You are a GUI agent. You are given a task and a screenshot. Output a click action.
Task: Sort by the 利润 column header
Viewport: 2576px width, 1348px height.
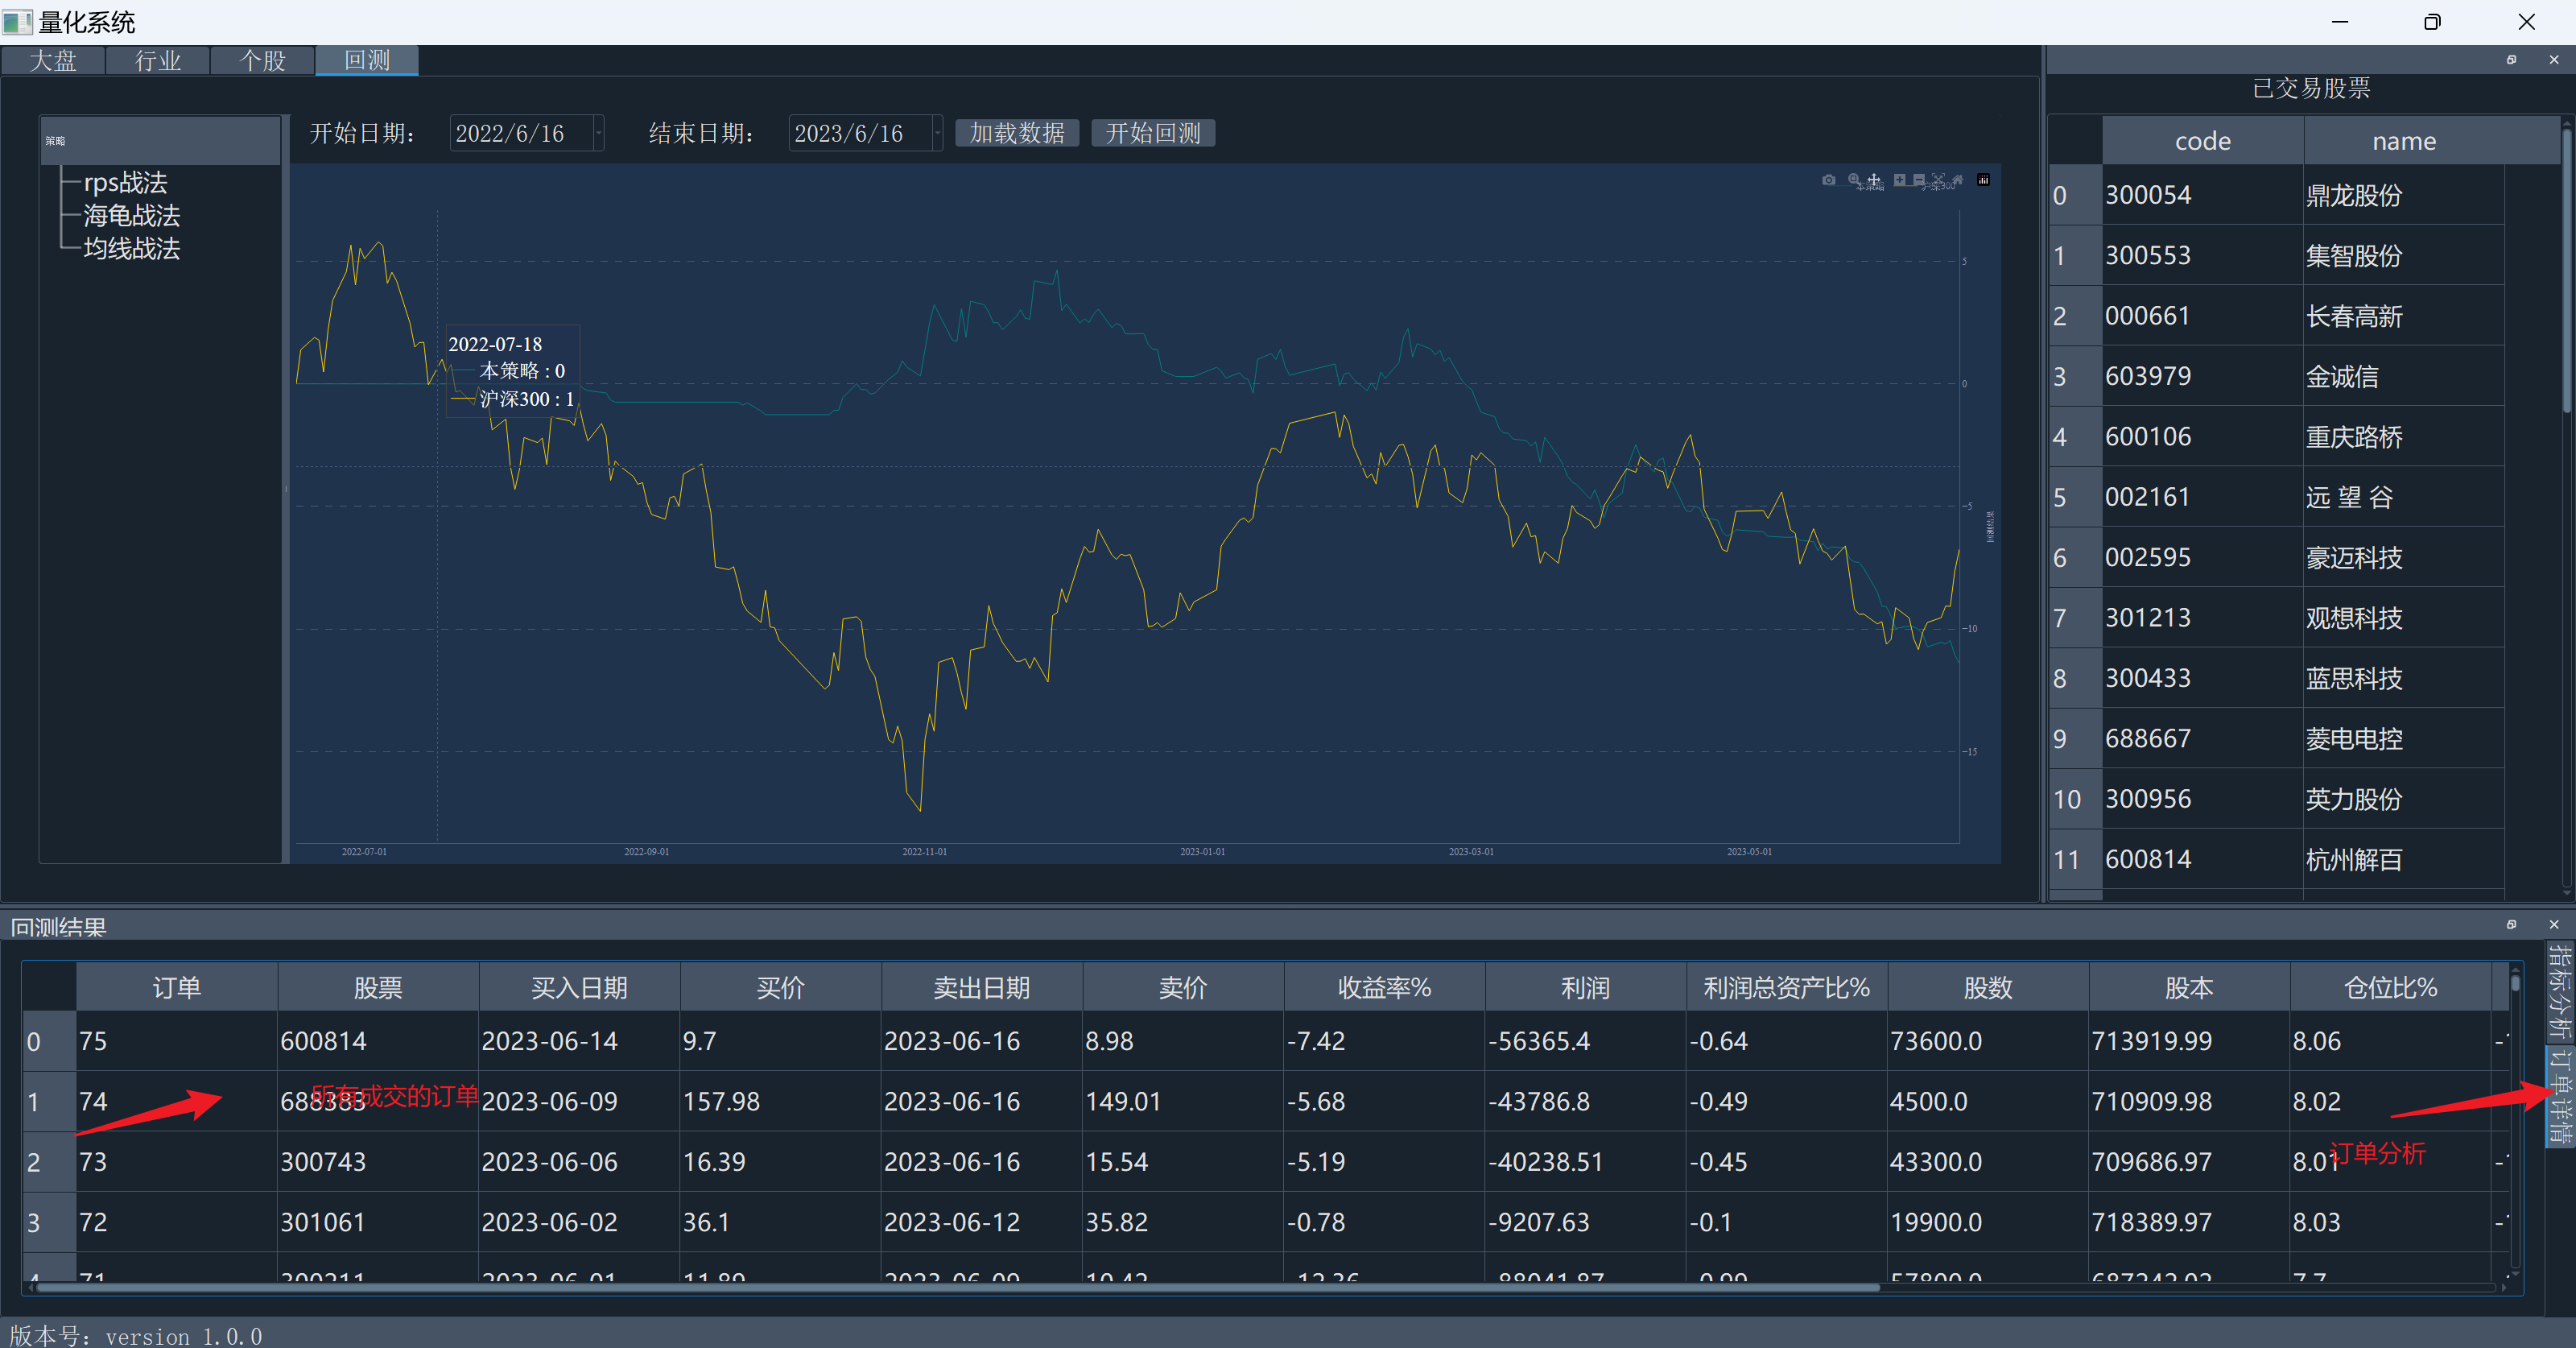[x=1585, y=987]
